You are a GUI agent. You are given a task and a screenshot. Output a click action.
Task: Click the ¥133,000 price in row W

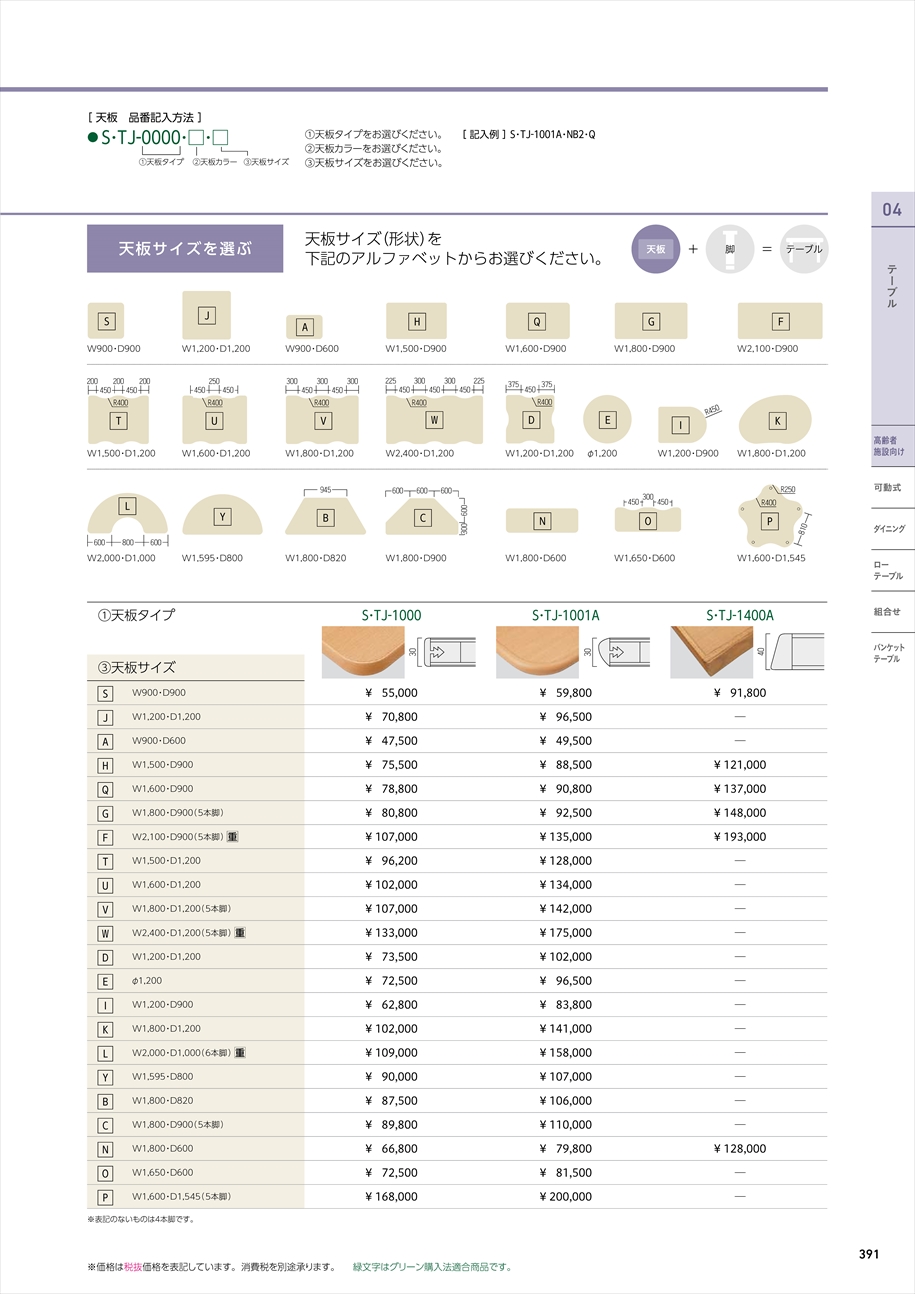point(391,933)
